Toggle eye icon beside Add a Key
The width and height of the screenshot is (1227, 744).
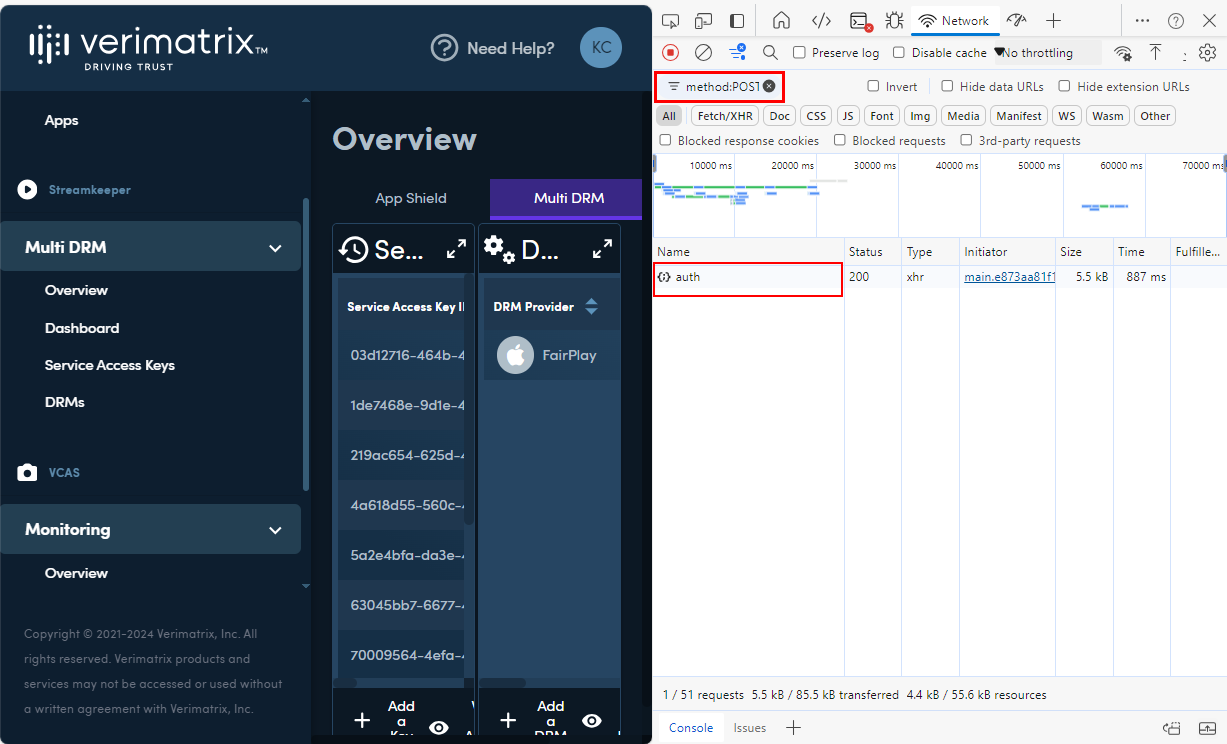tap(438, 727)
